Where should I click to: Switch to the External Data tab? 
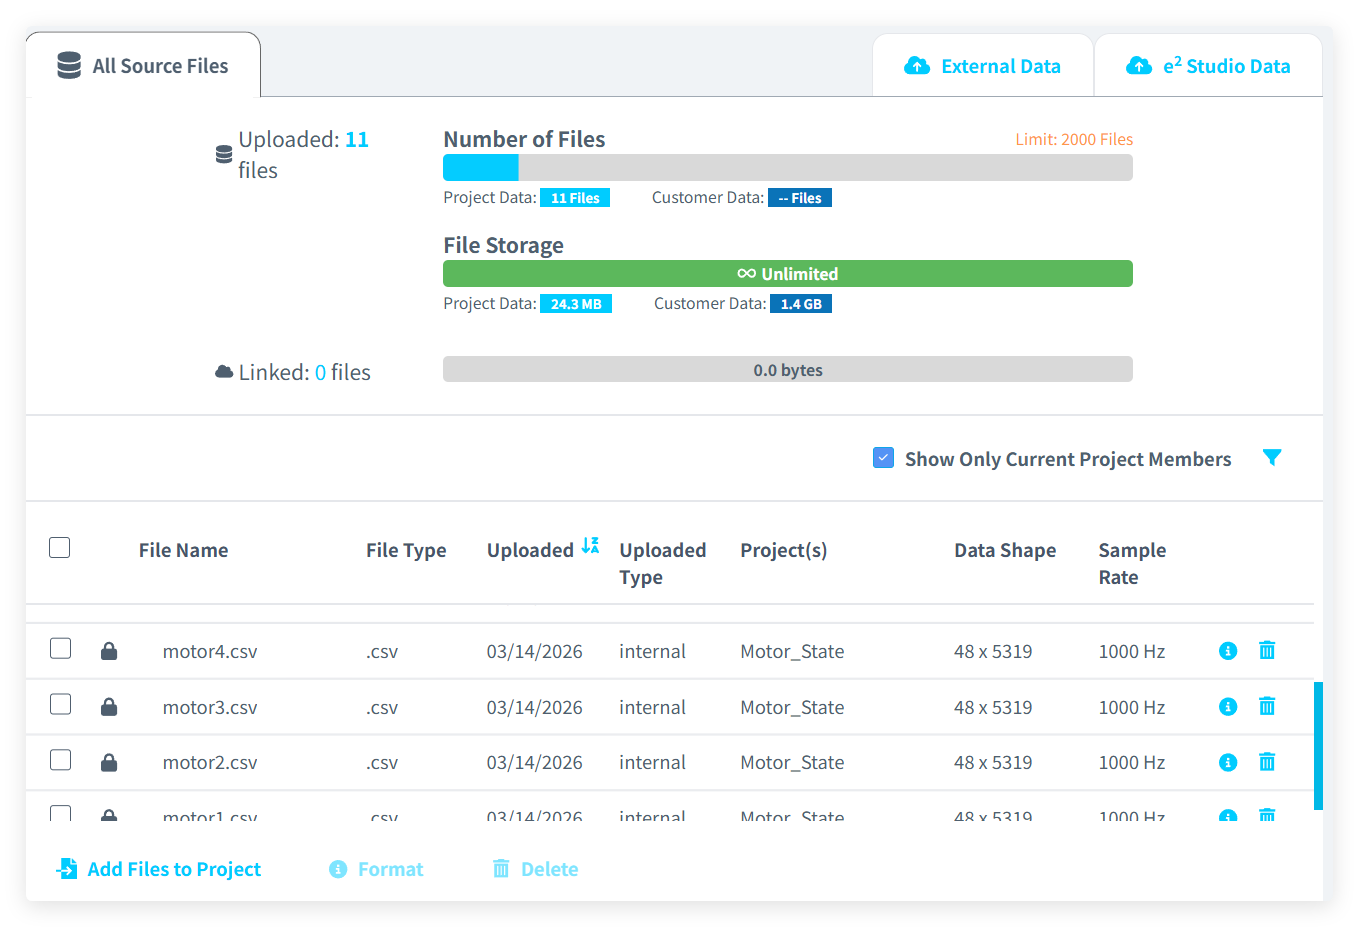click(982, 66)
